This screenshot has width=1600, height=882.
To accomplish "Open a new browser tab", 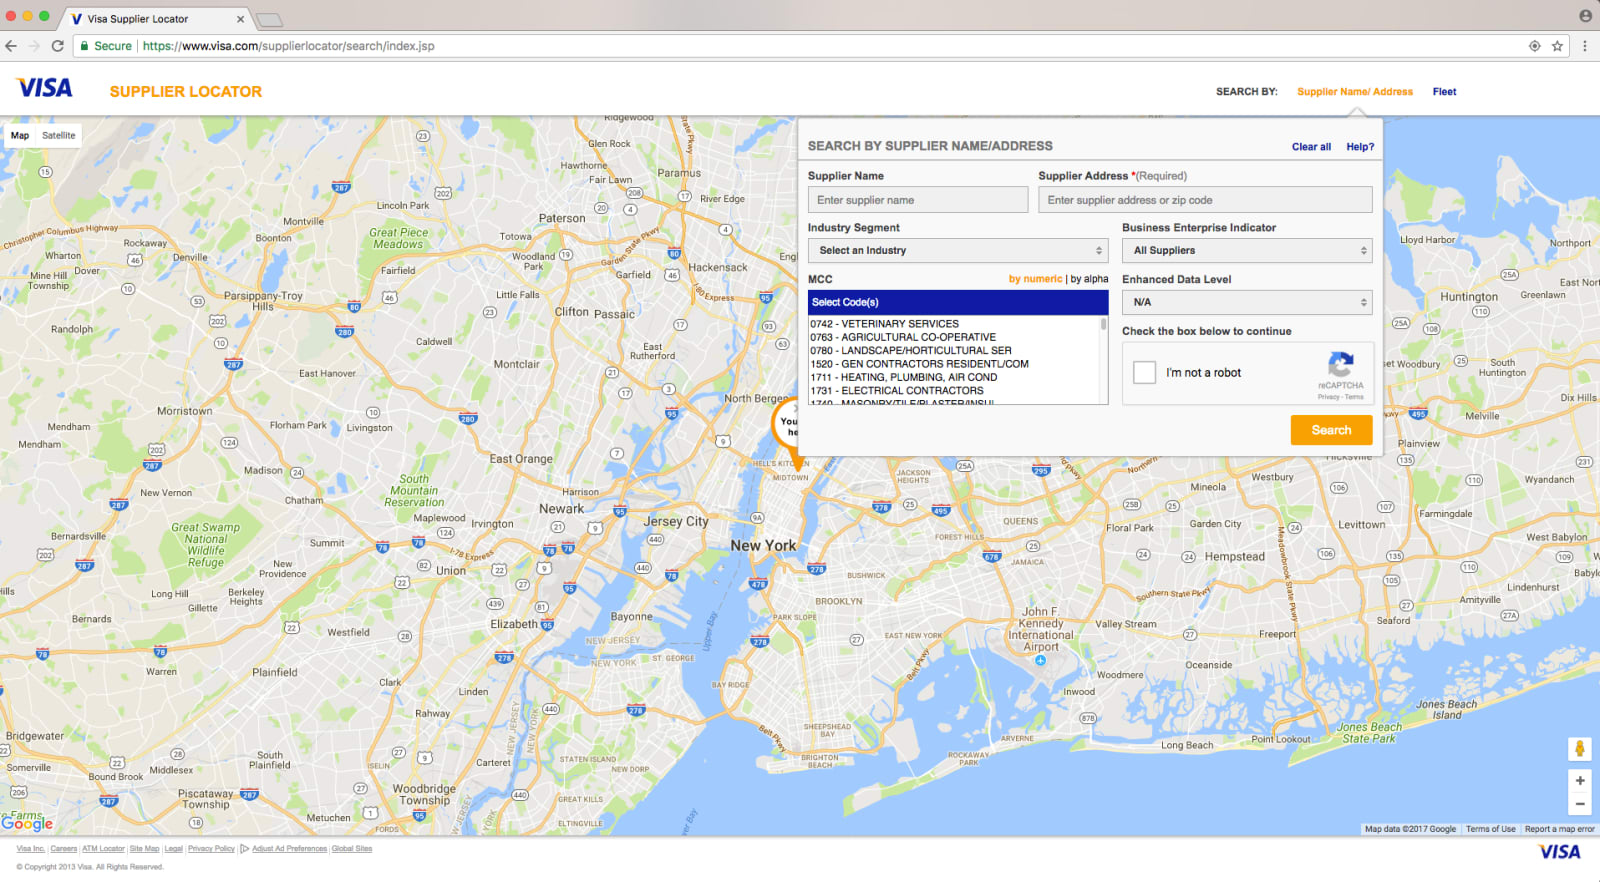I will pos(269,20).
